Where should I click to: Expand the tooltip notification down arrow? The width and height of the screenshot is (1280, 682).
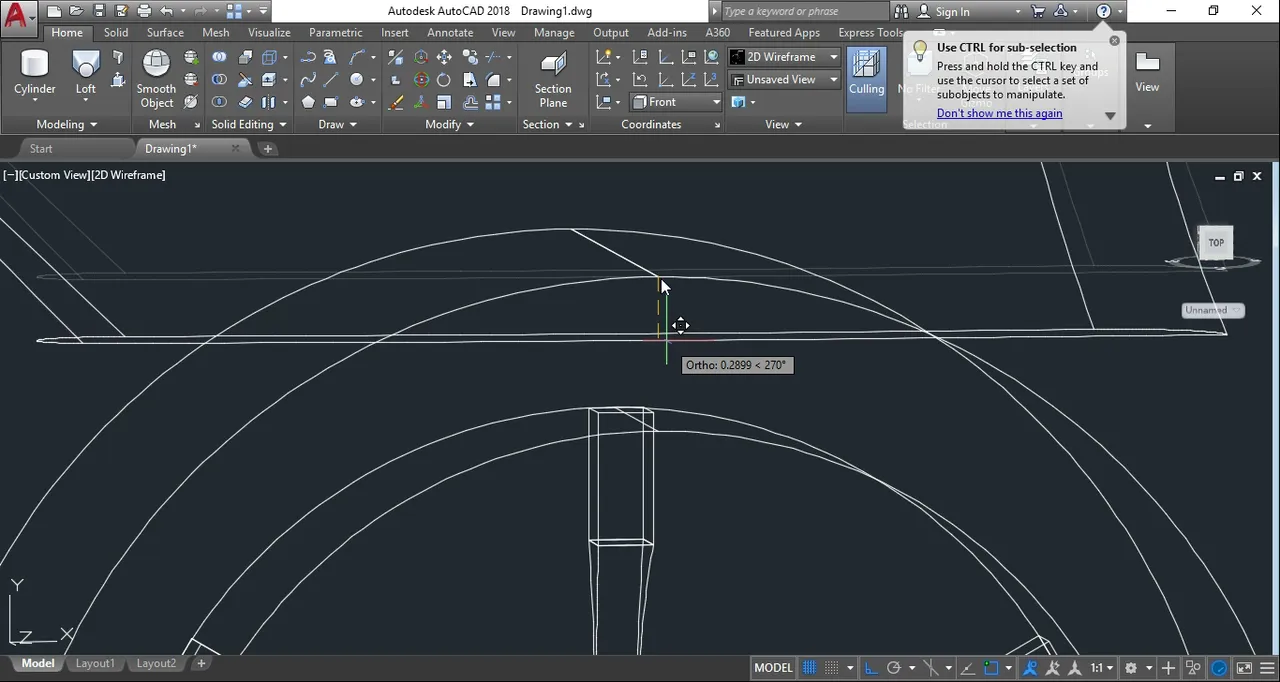1110,115
